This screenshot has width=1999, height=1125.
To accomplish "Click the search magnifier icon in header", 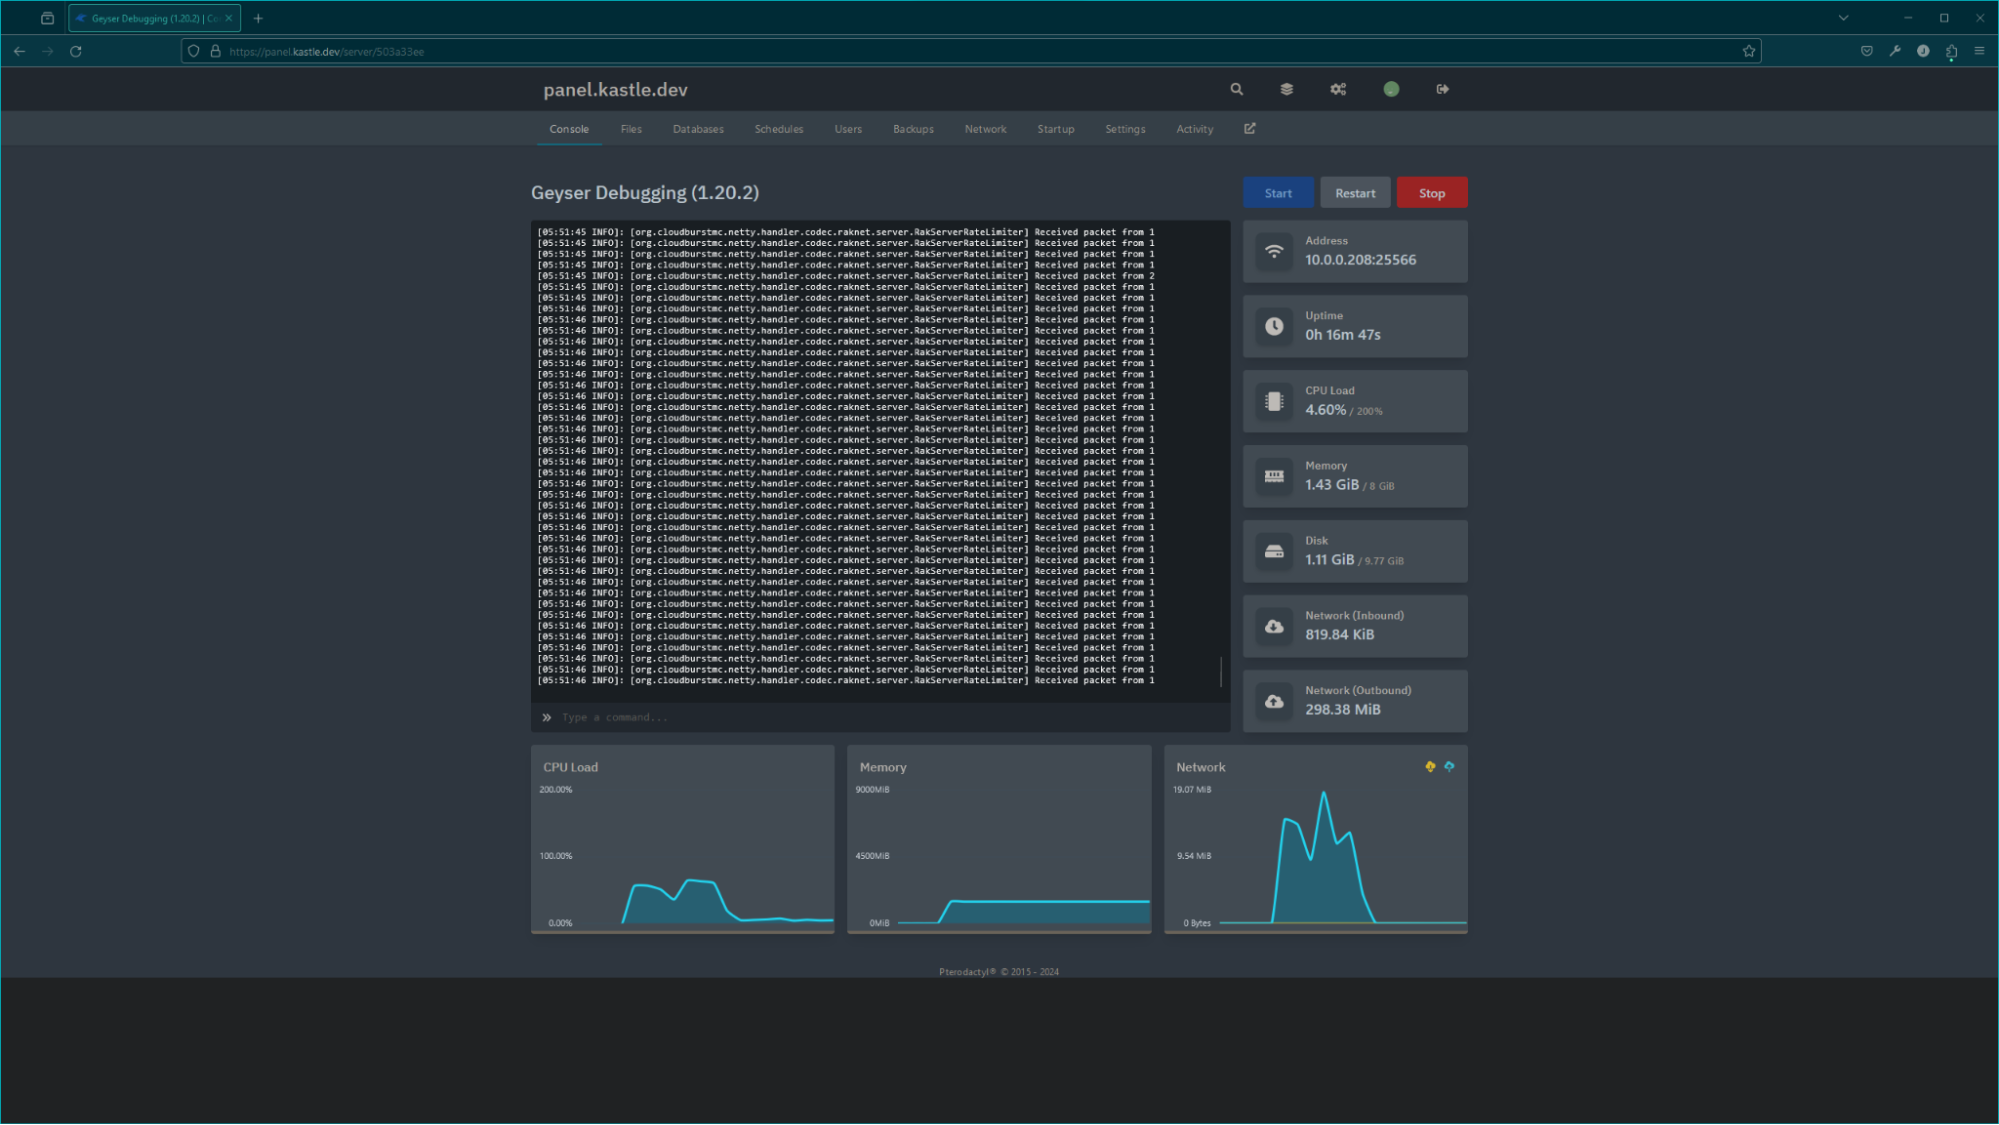I will pos(1236,89).
